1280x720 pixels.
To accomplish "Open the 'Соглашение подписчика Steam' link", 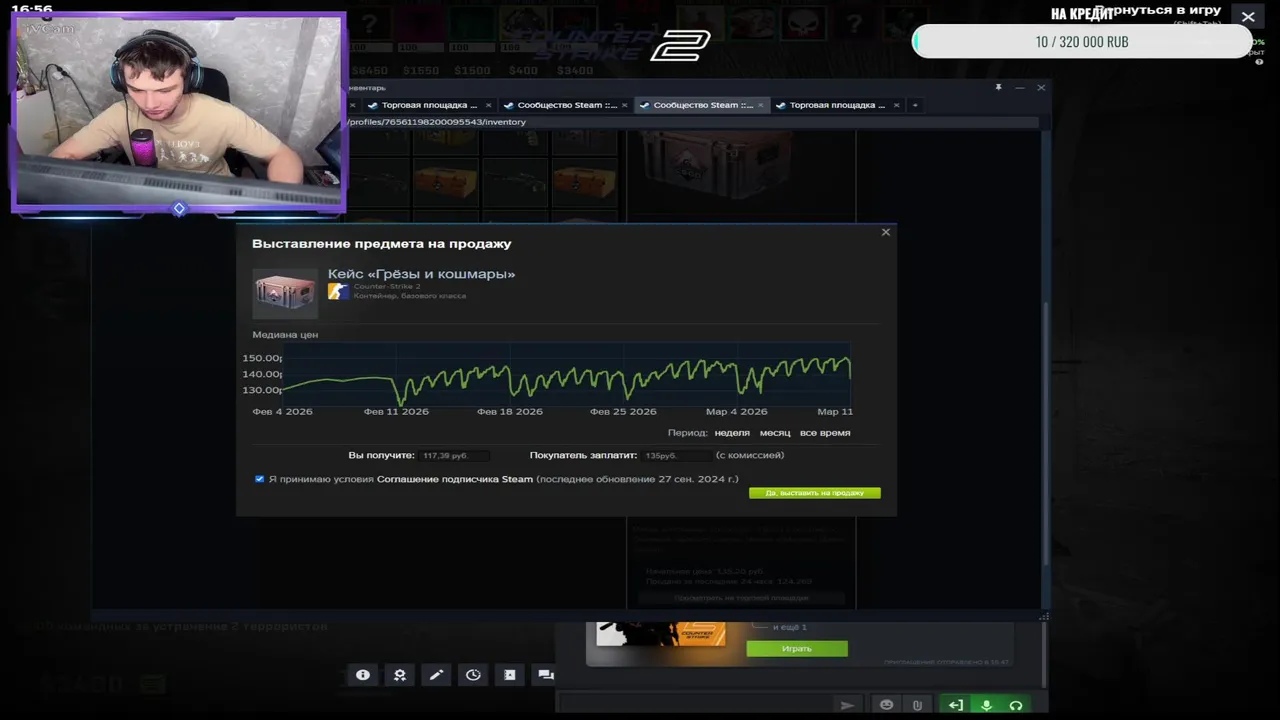I will [x=455, y=479].
